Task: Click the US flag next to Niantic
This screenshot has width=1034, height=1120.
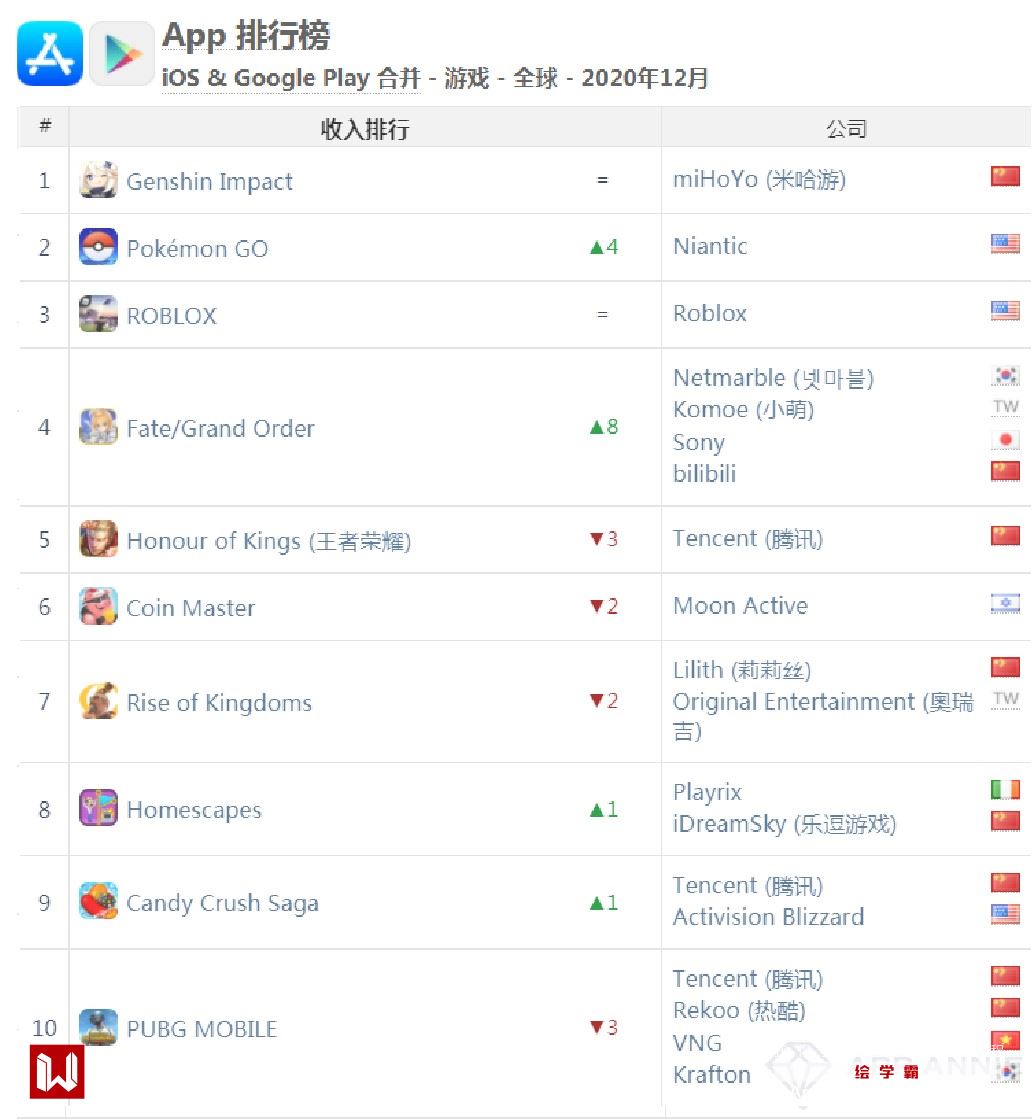Action: tap(1005, 244)
